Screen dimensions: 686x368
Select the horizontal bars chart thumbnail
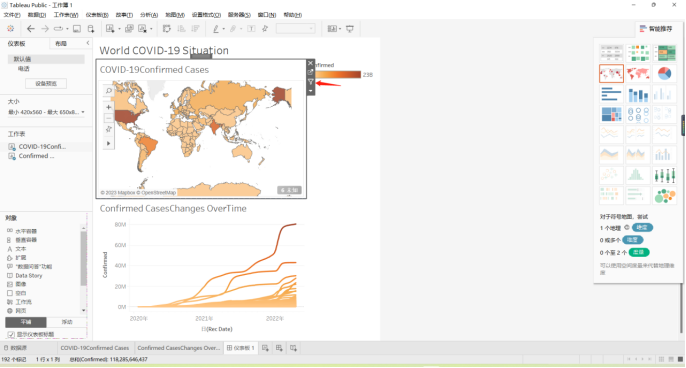click(x=611, y=94)
